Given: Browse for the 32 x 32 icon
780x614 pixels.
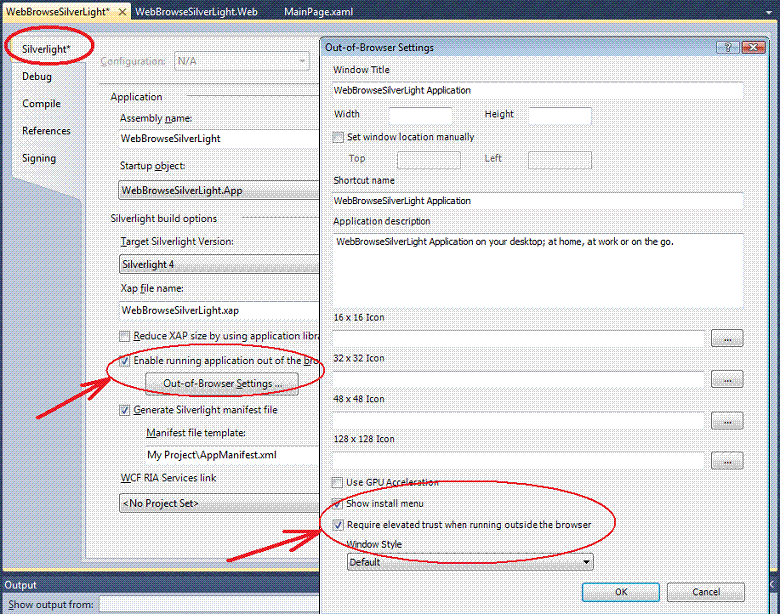Looking at the screenshot, I should [727, 379].
